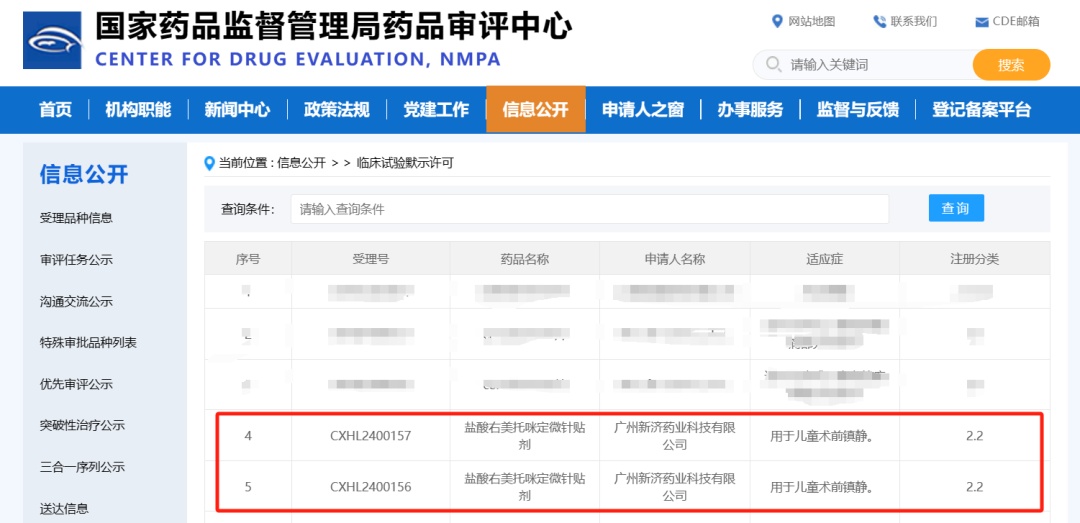
Task: Open 申请人之窗 in the nav bar
Action: [x=642, y=110]
